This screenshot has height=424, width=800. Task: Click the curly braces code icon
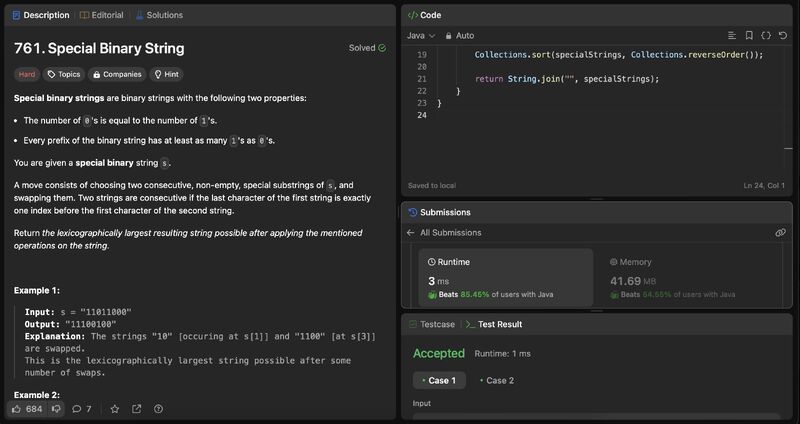coord(766,36)
